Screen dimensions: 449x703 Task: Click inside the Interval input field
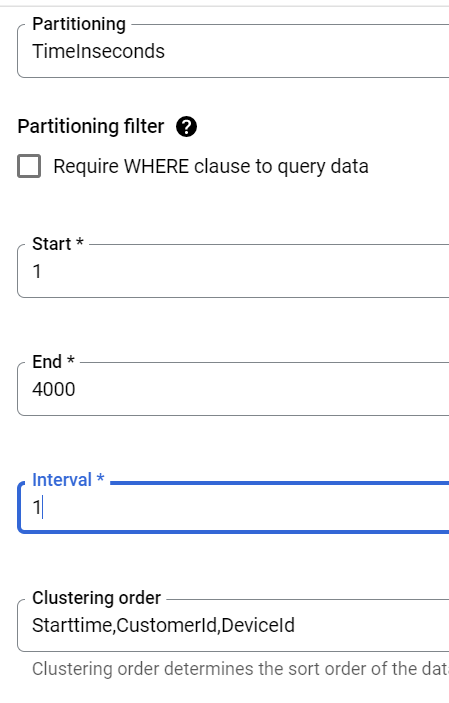pyautogui.click(x=233, y=508)
